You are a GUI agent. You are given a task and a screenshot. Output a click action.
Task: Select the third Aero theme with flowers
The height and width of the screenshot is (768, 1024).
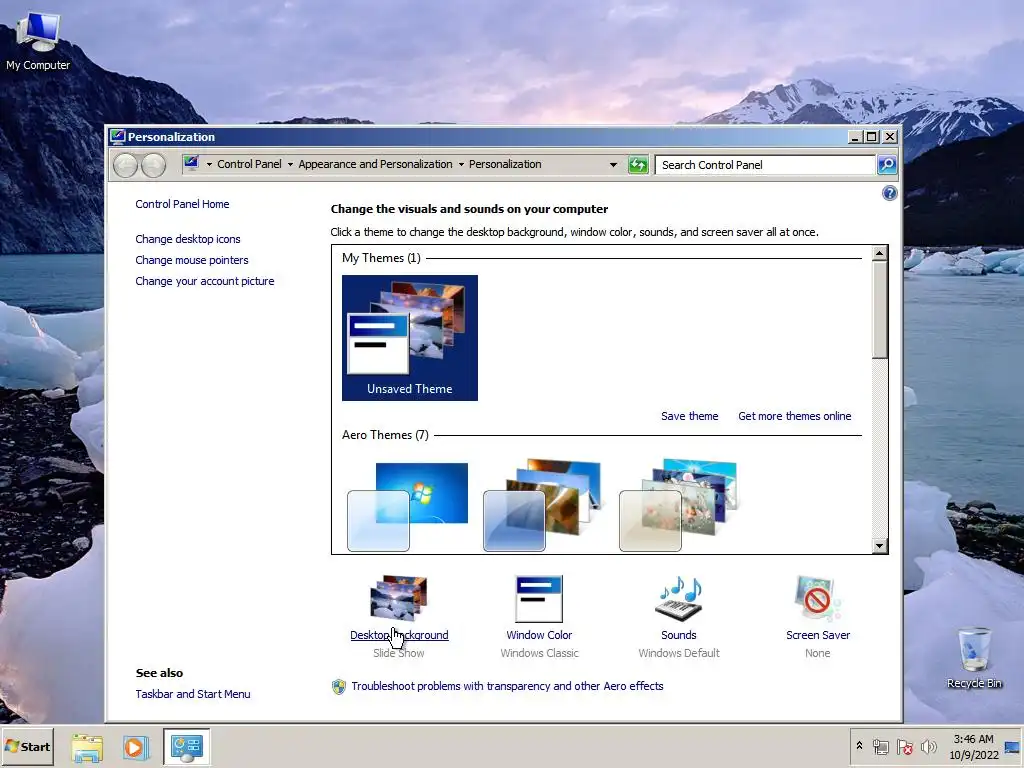679,505
